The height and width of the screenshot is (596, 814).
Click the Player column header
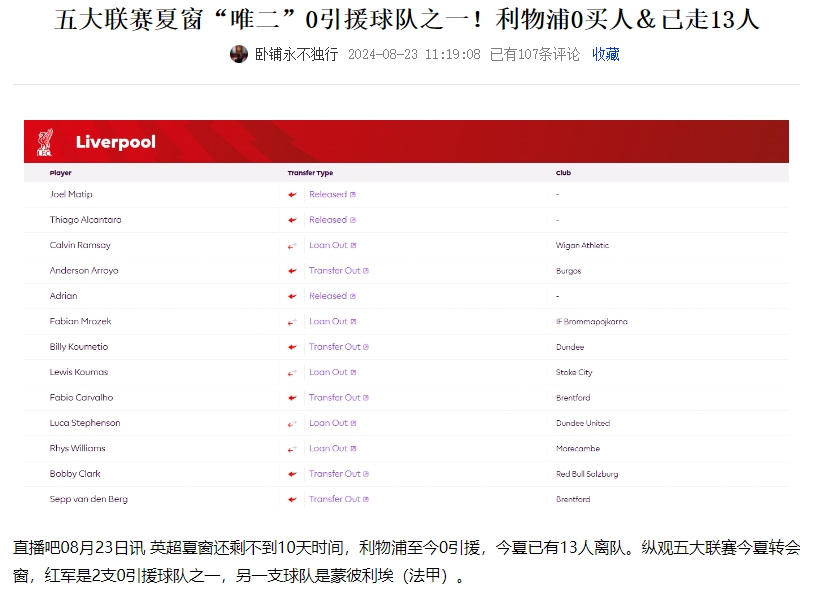(61, 173)
